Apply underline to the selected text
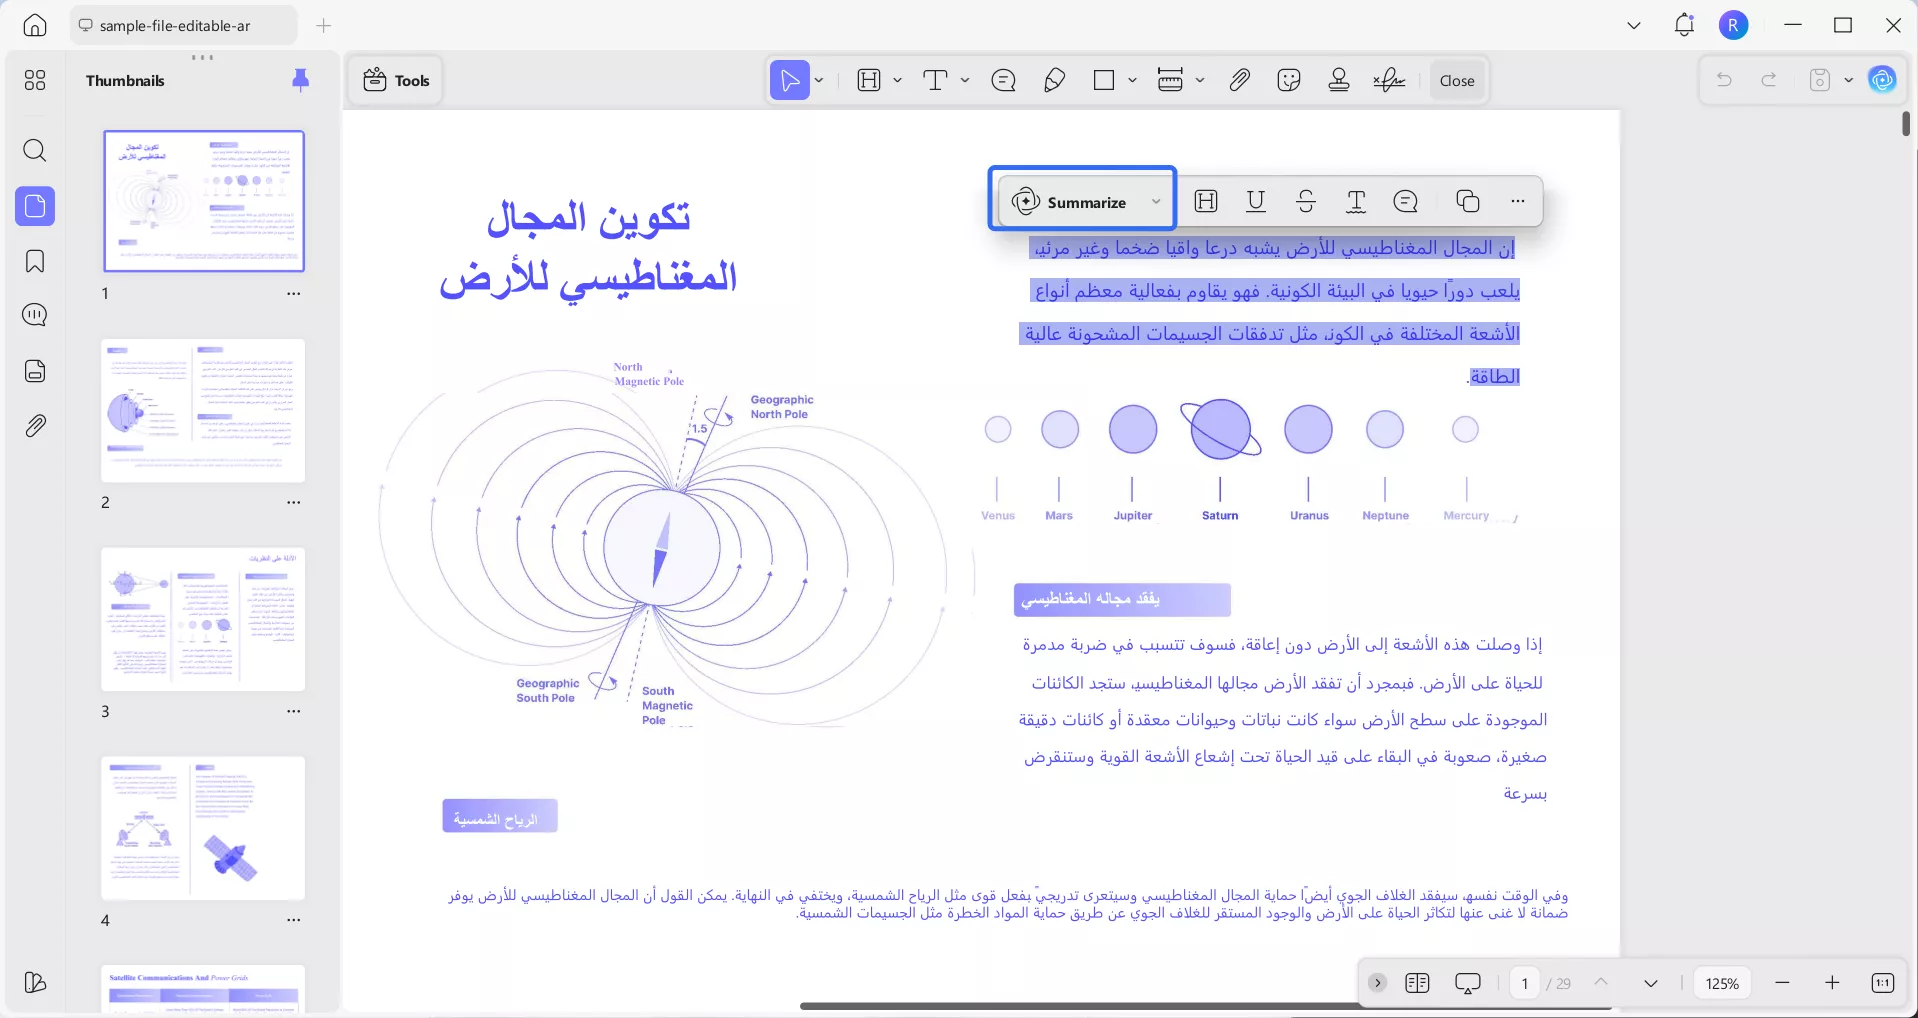This screenshot has width=1918, height=1018. 1256,201
